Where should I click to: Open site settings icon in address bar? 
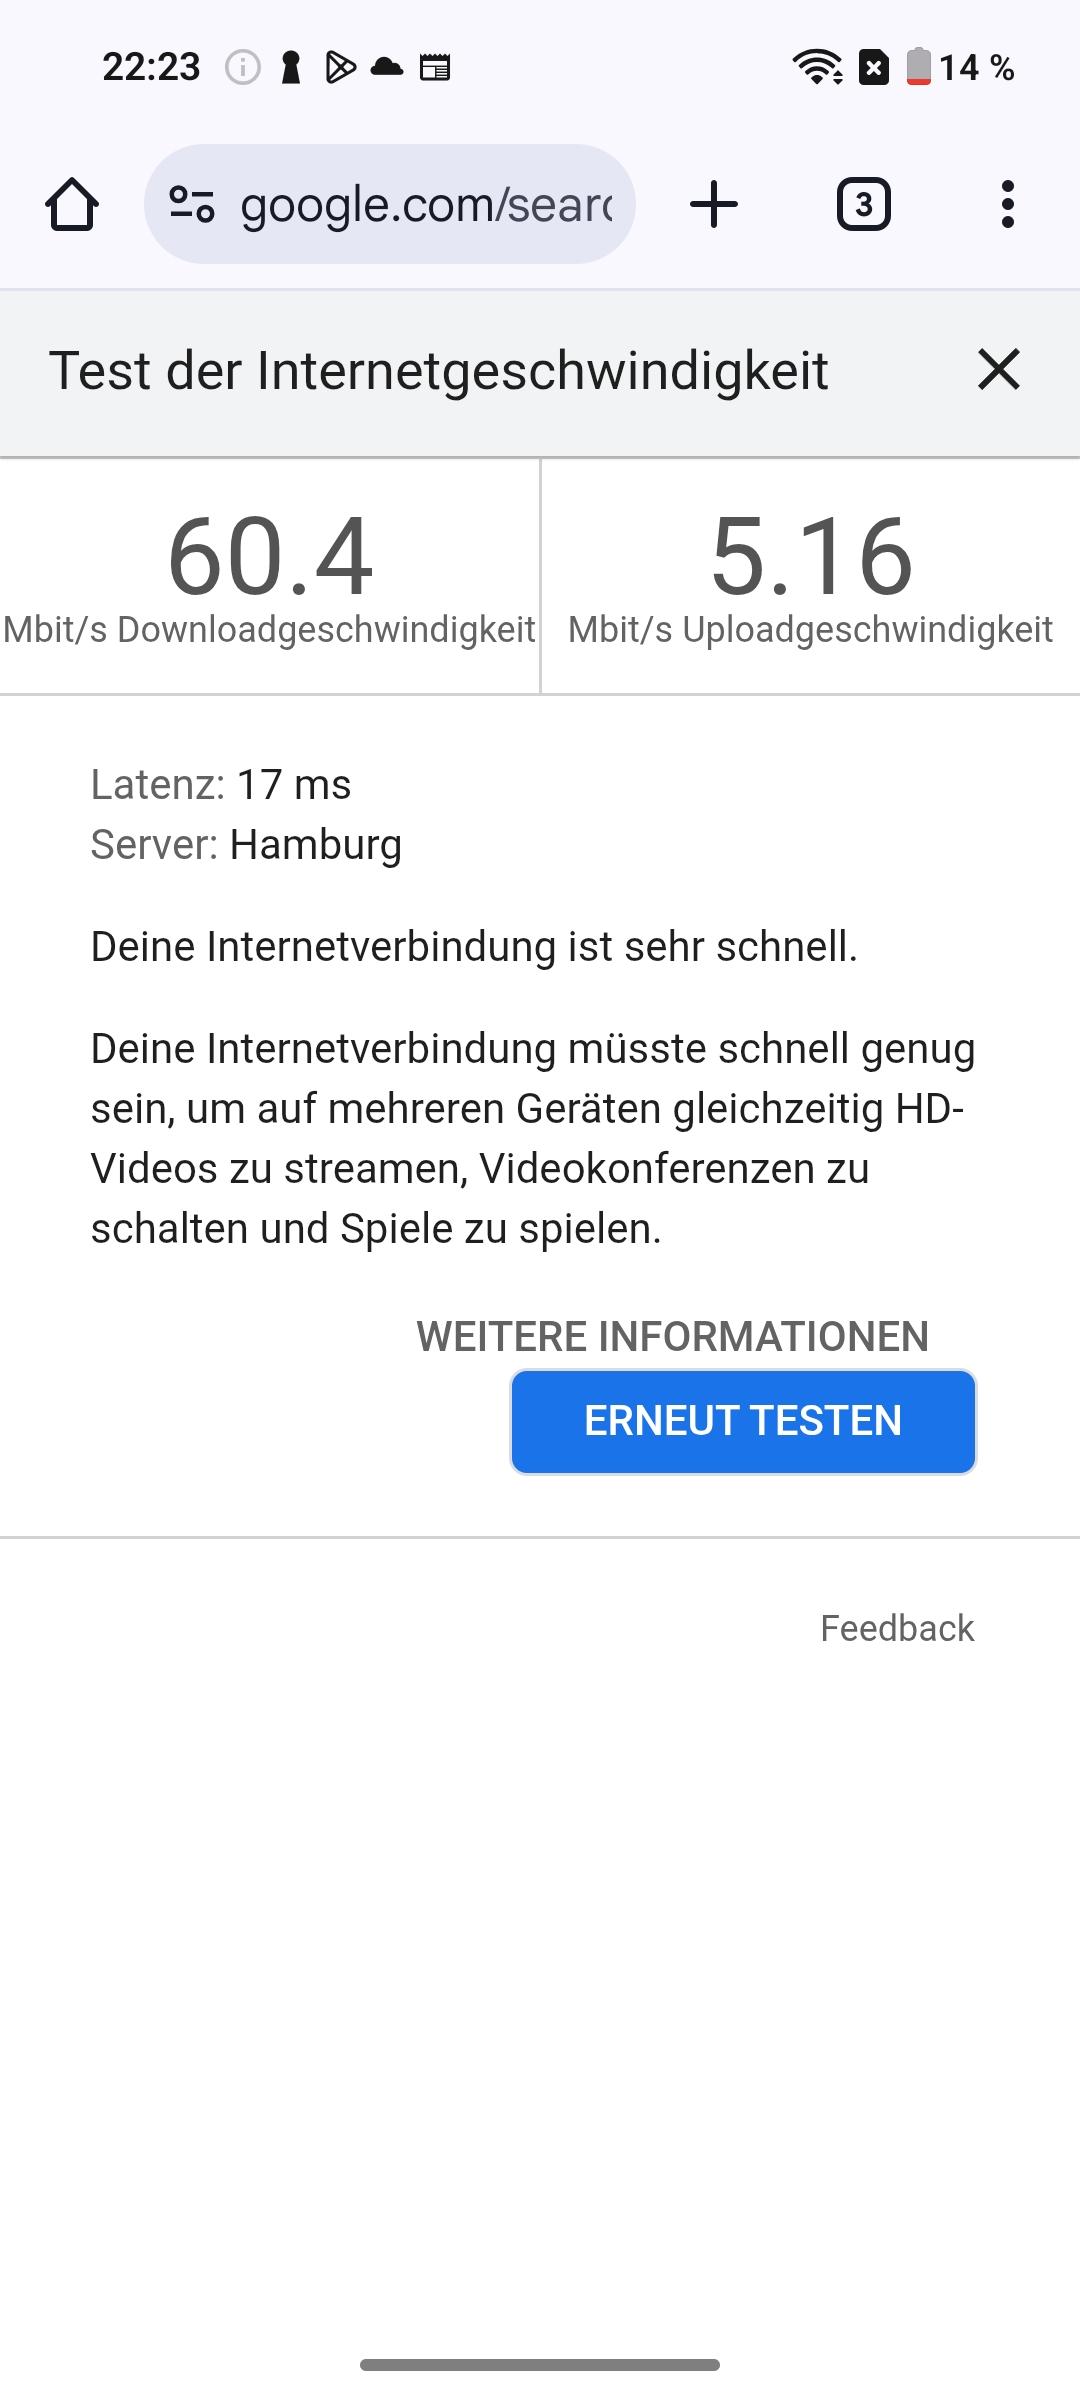pyautogui.click(x=191, y=204)
